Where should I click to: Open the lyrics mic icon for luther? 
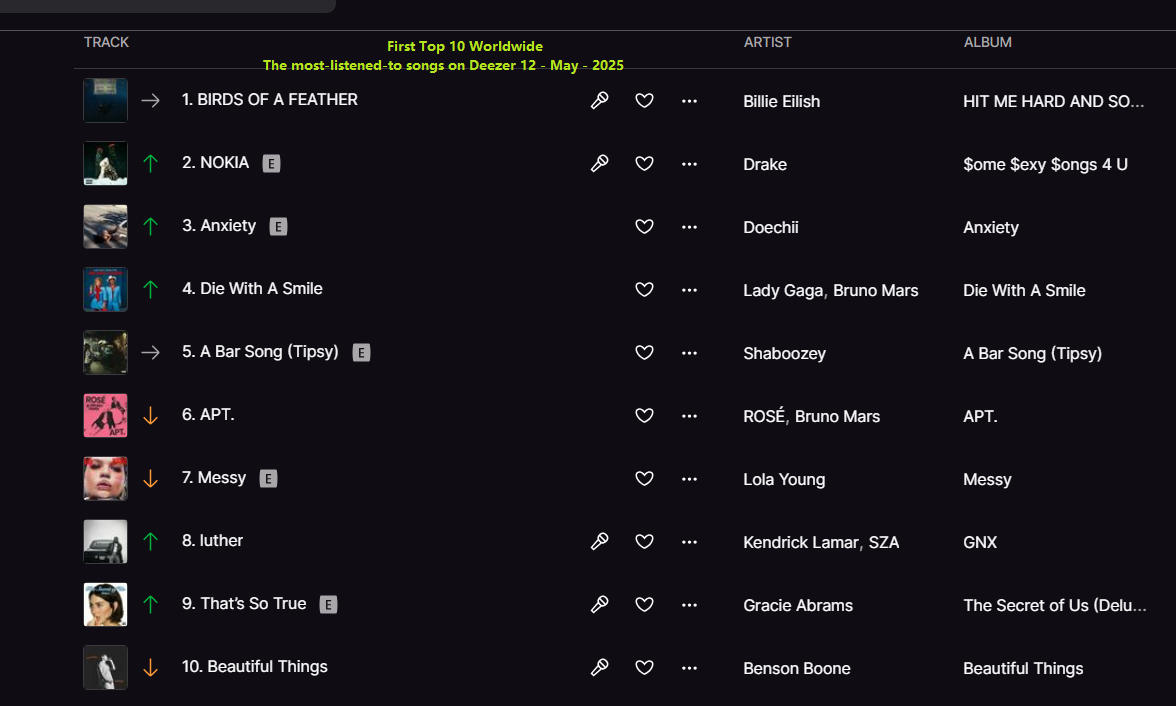[599, 542]
